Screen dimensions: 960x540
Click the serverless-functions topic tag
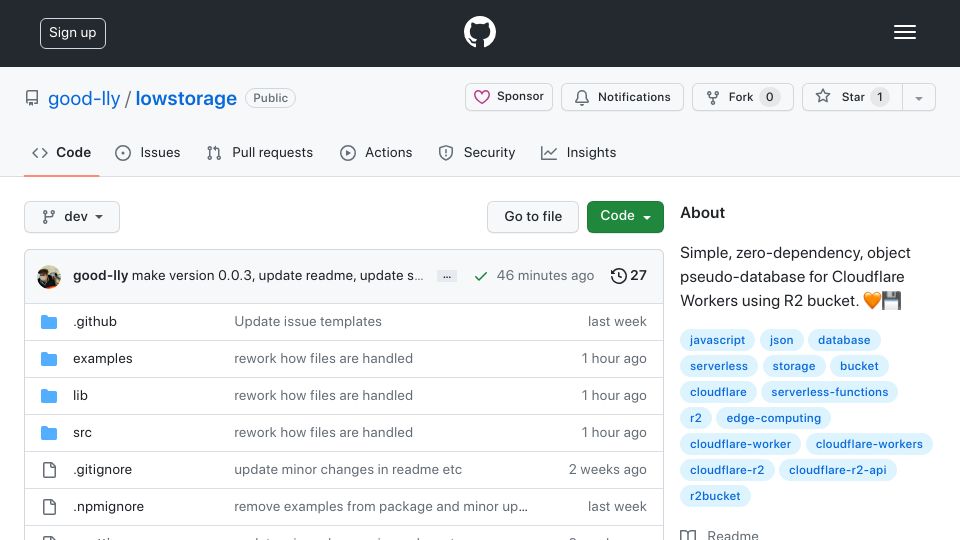click(x=830, y=392)
